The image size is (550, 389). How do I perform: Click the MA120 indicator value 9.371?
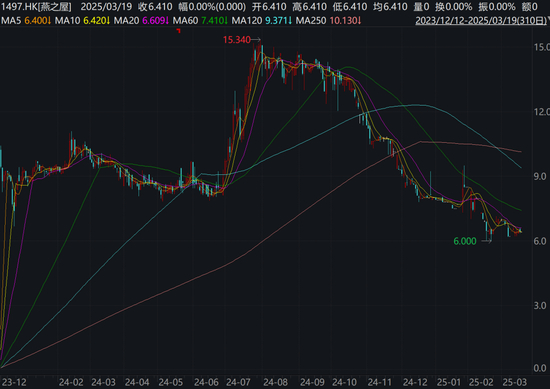[279, 21]
